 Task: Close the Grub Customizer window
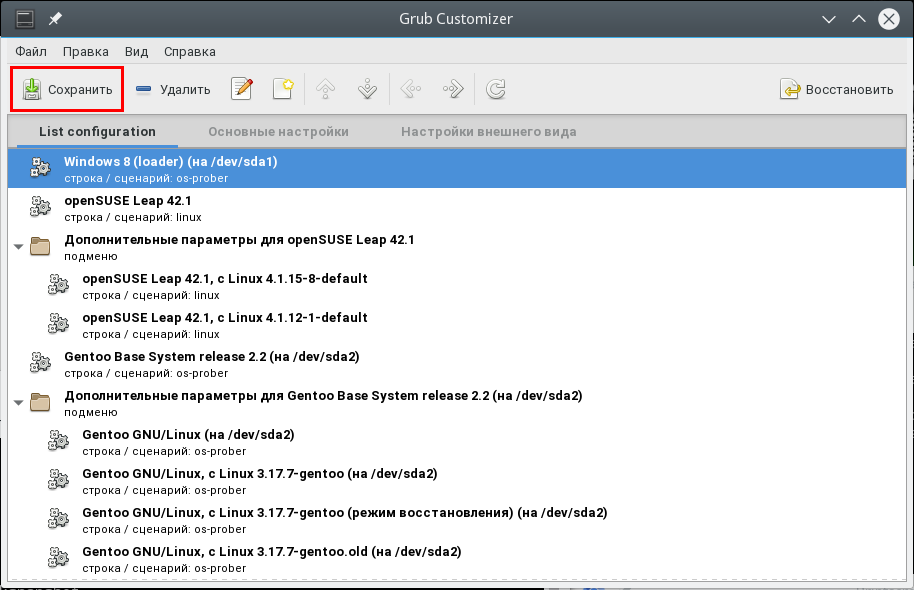[889, 19]
